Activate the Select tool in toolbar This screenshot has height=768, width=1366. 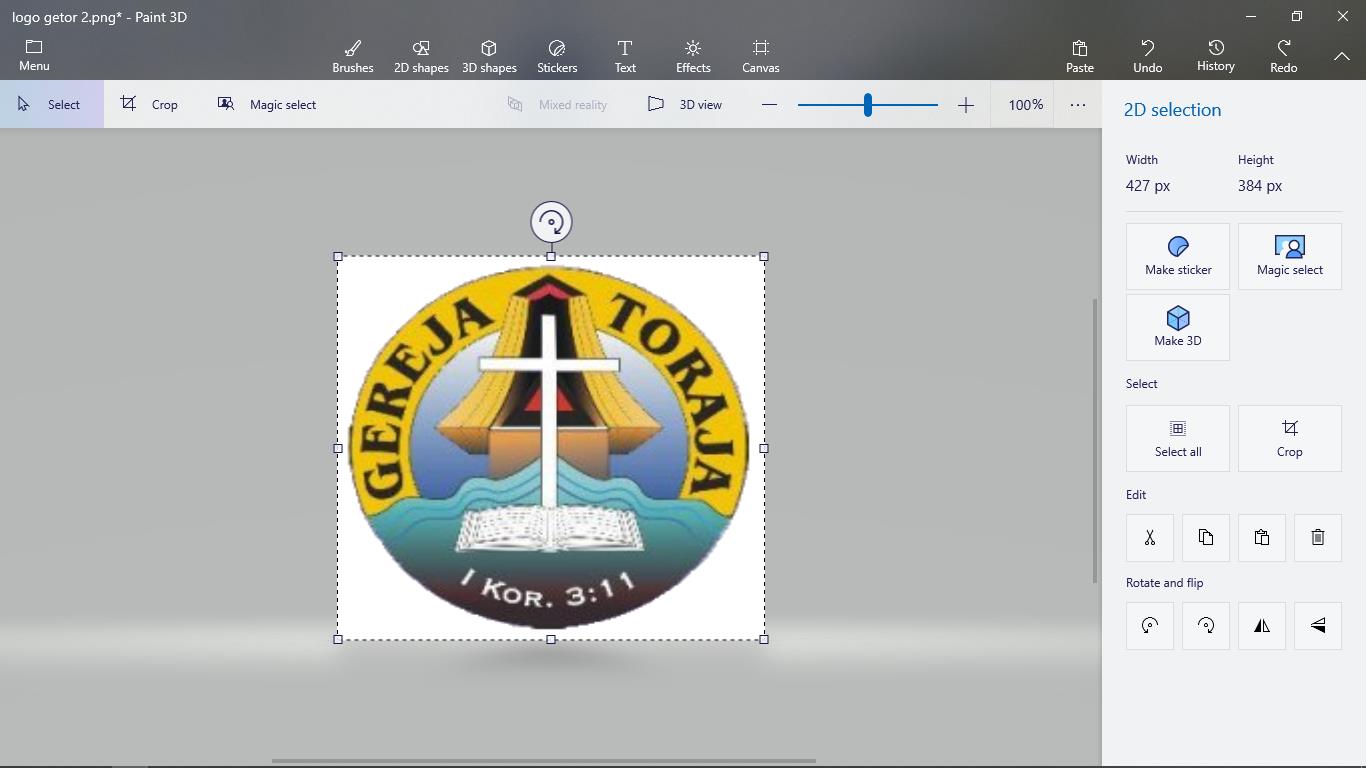click(x=50, y=104)
